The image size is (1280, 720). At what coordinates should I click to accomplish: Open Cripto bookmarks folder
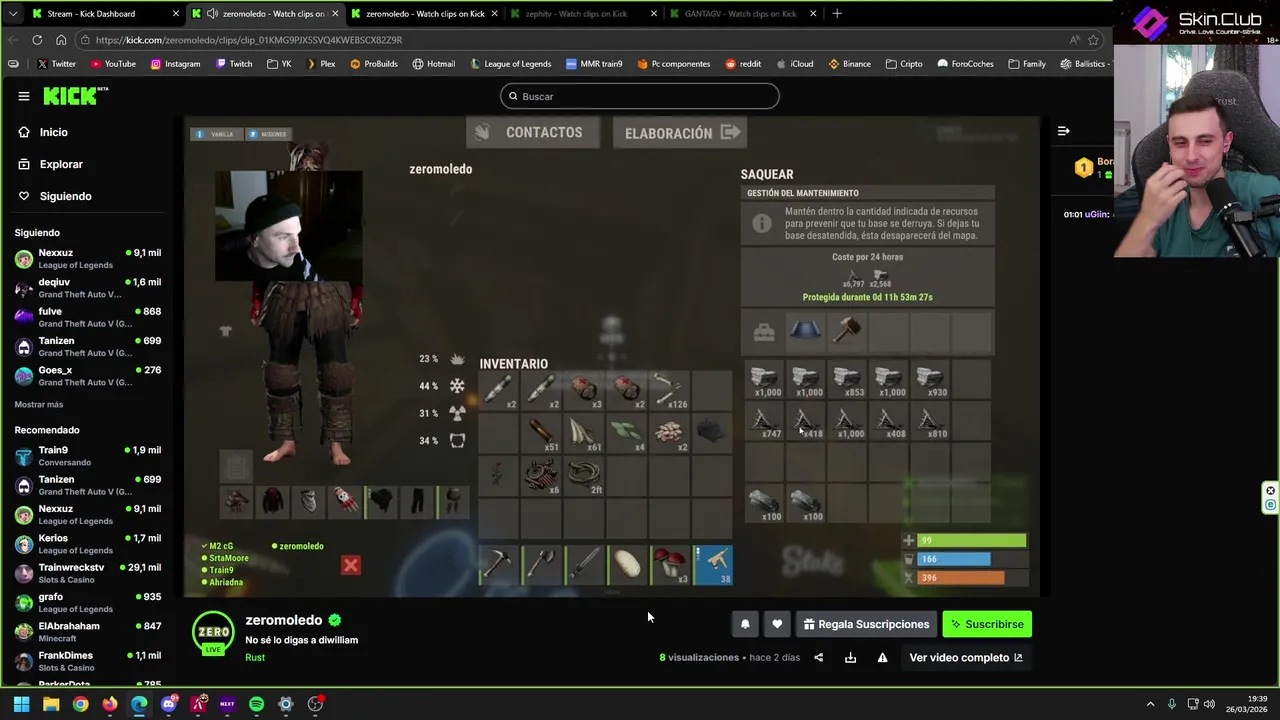tap(903, 64)
